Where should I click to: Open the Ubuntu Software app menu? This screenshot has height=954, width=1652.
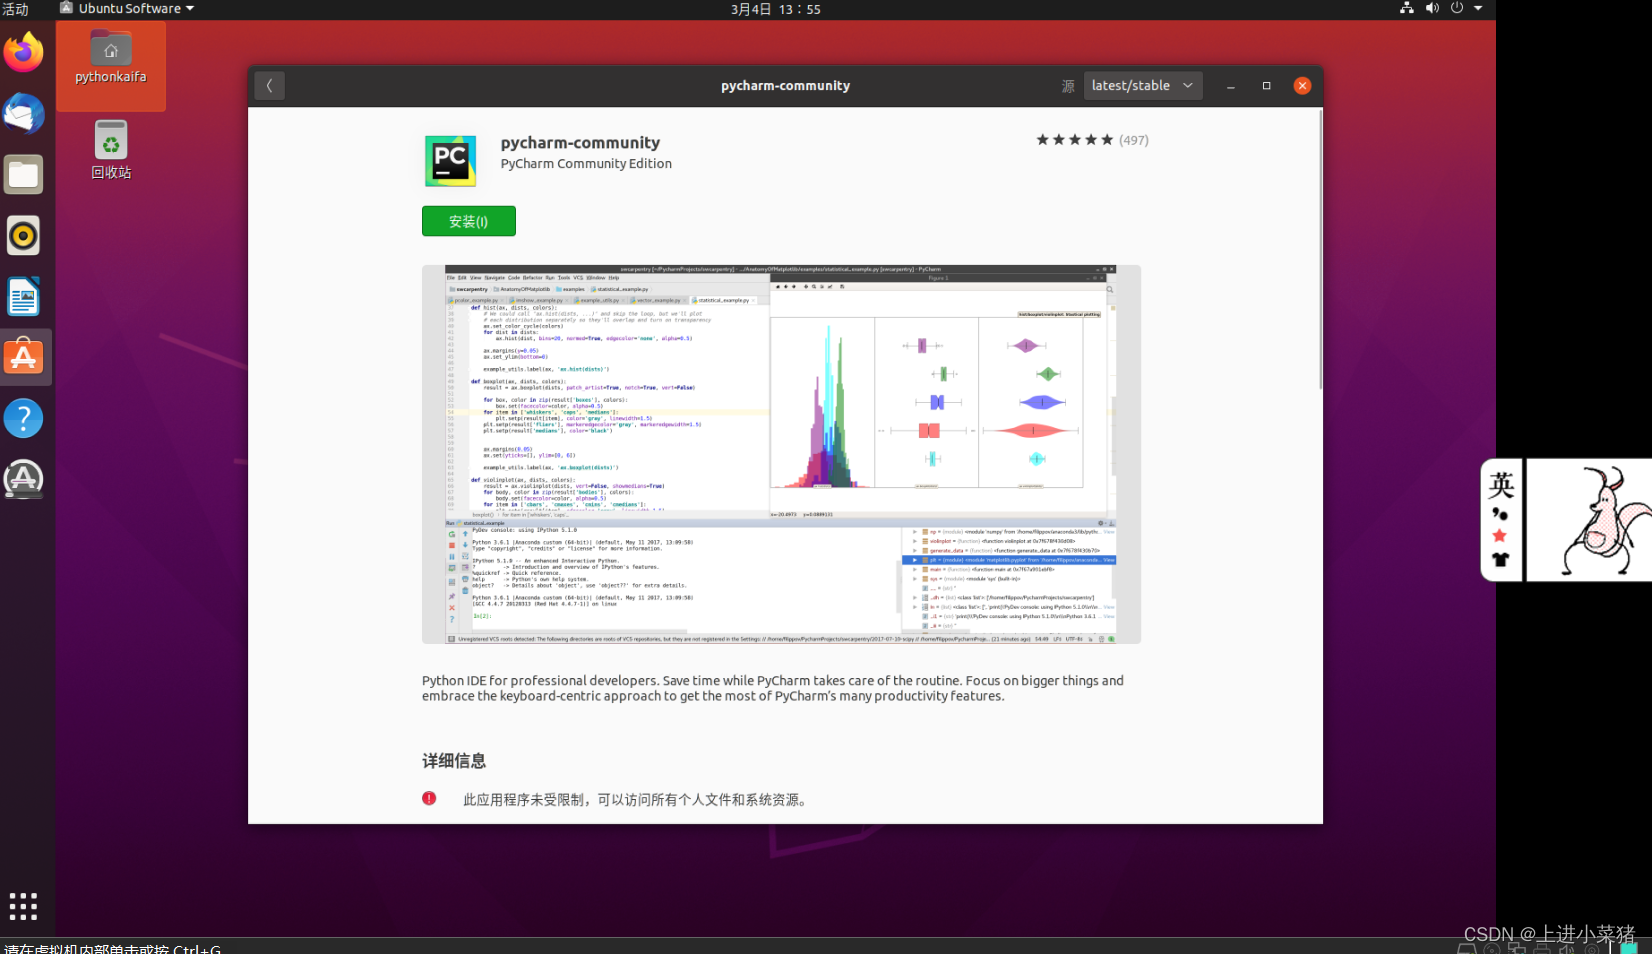[x=127, y=8]
